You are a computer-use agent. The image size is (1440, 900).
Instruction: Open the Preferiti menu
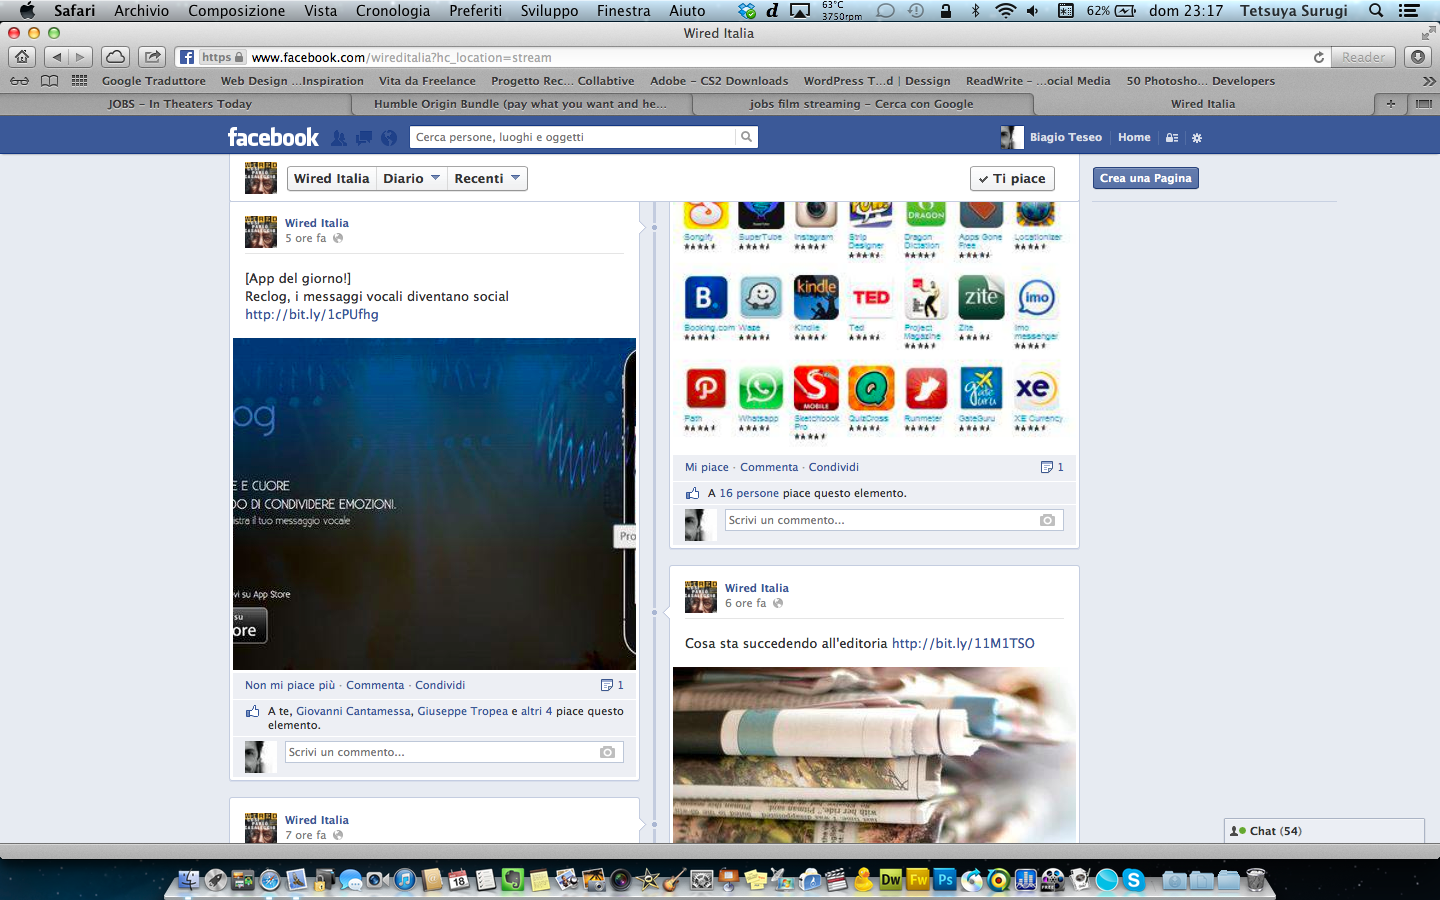(476, 11)
